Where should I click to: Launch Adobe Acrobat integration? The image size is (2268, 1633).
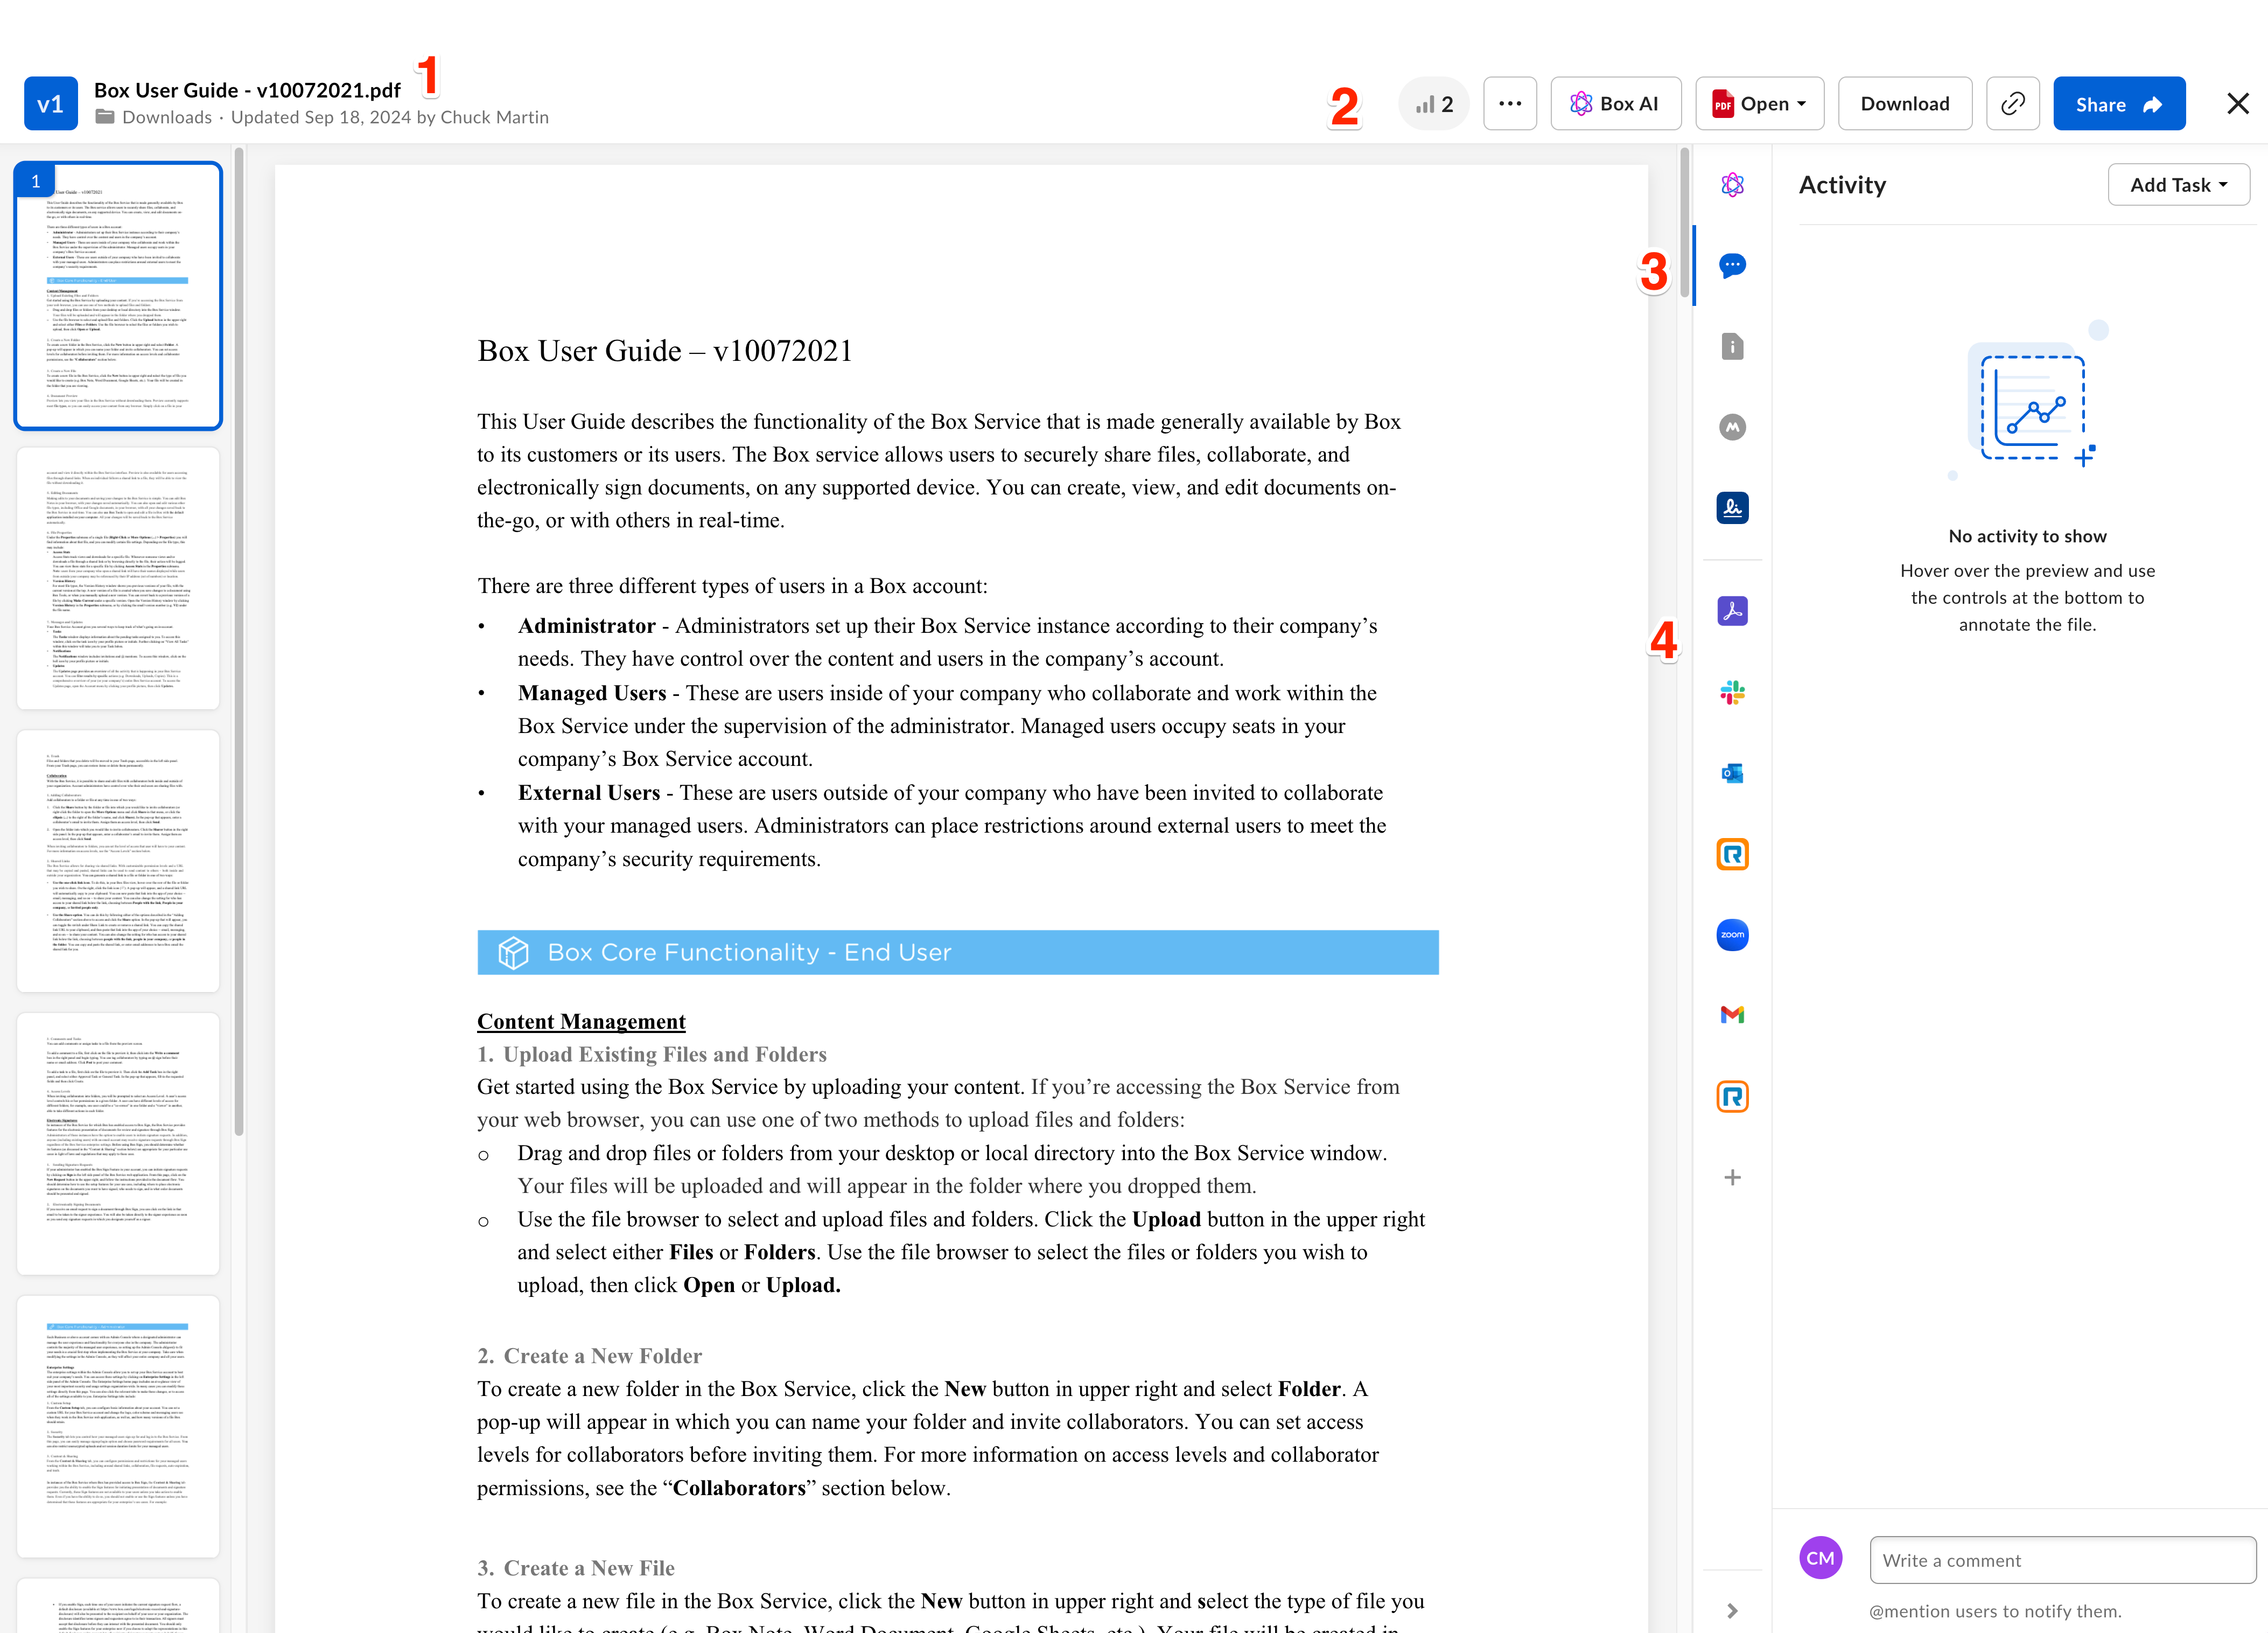(x=1732, y=611)
